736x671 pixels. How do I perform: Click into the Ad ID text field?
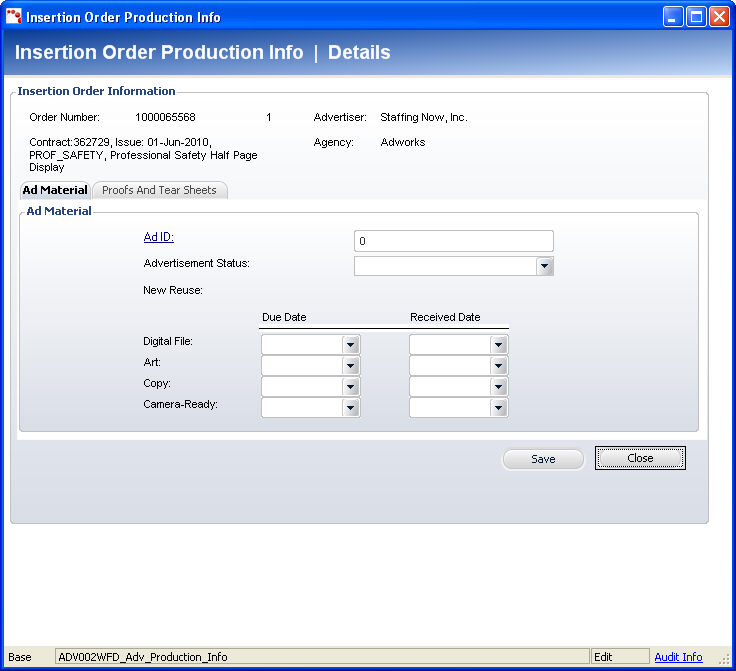click(x=453, y=241)
